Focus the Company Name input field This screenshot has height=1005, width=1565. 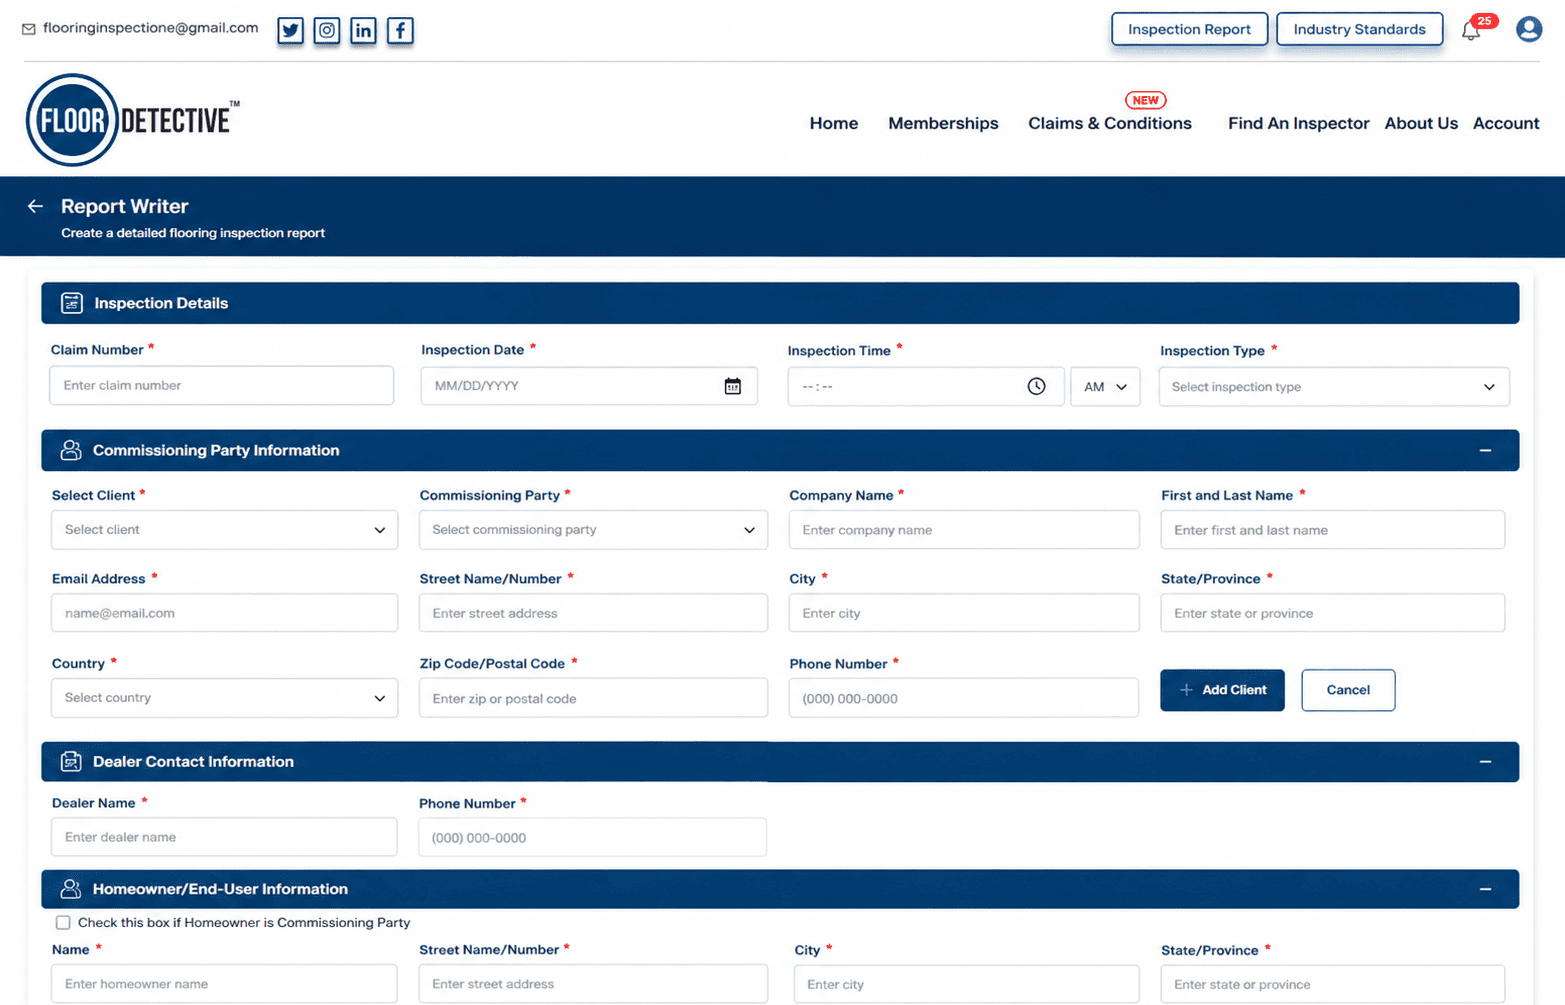(x=964, y=530)
